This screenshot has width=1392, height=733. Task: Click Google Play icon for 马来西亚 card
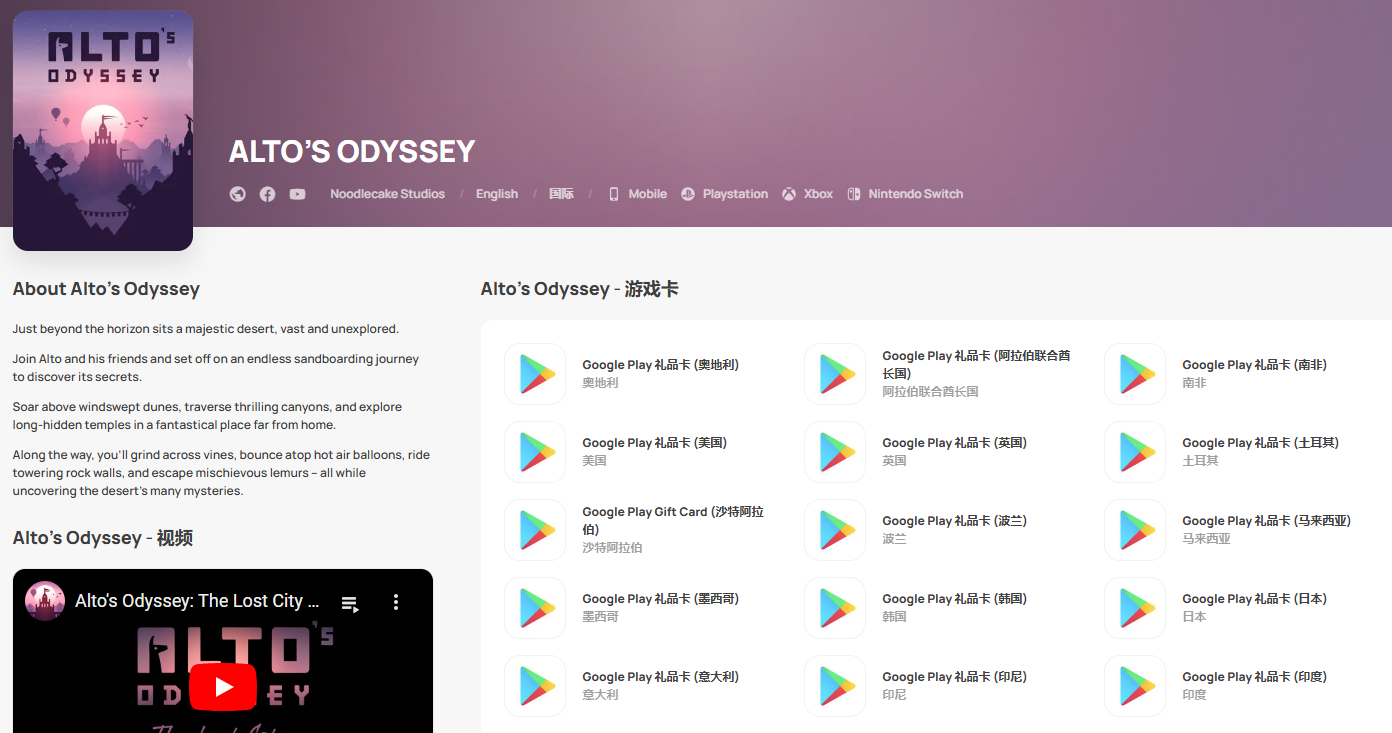pyautogui.click(x=1135, y=530)
